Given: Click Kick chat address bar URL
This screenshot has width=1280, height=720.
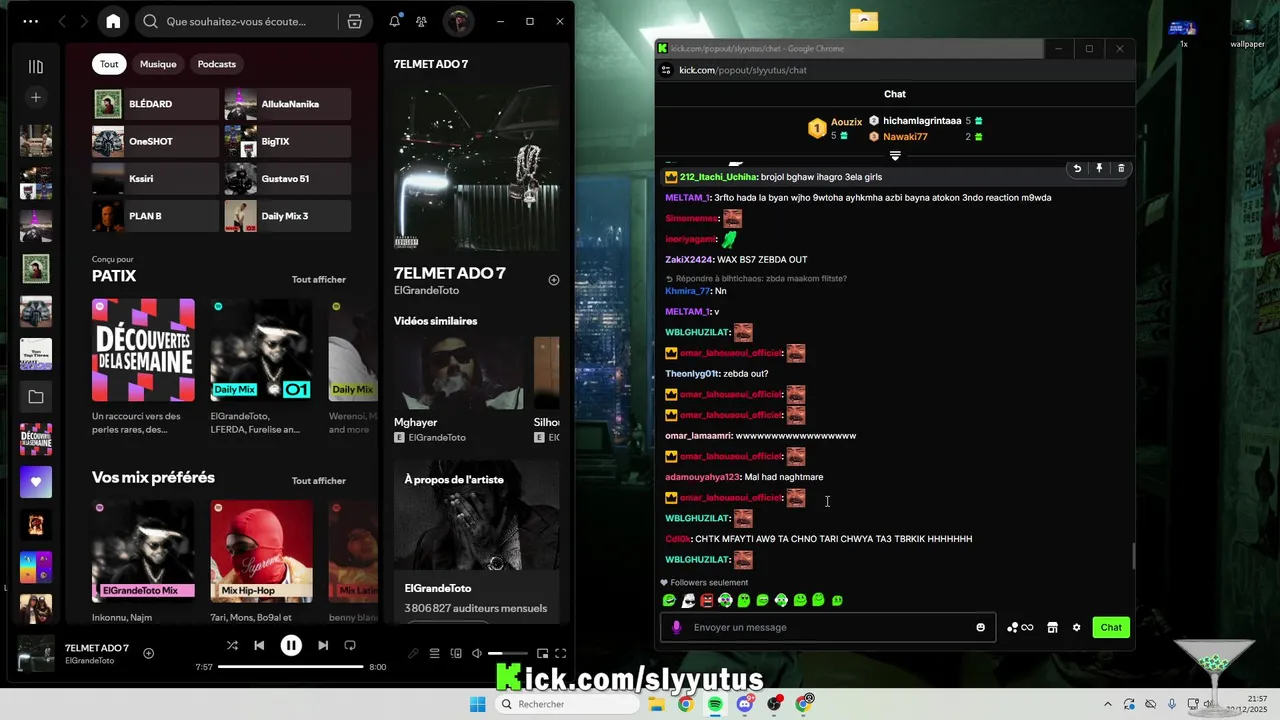Looking at the screenshot, I should click(x=743, y=70).
